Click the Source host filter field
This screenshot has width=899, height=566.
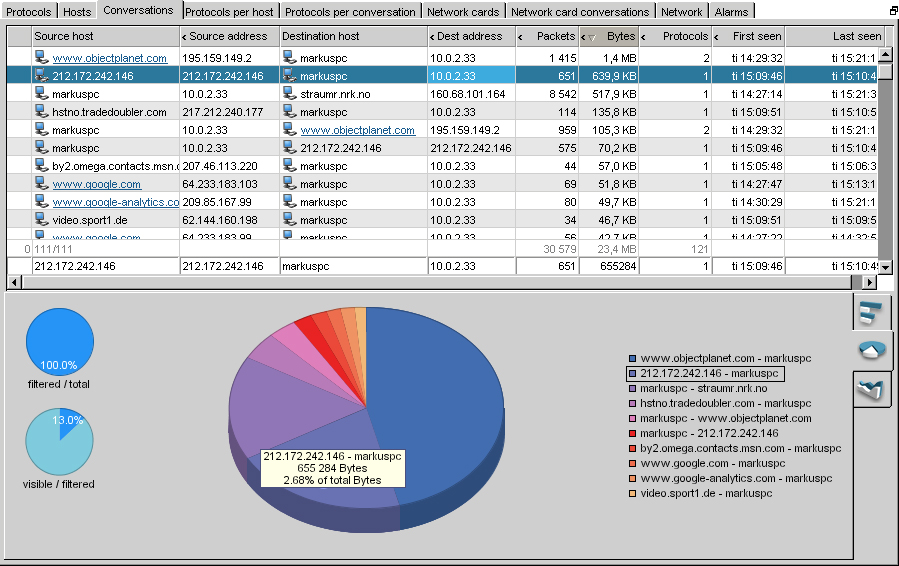[x=105, y=266]
